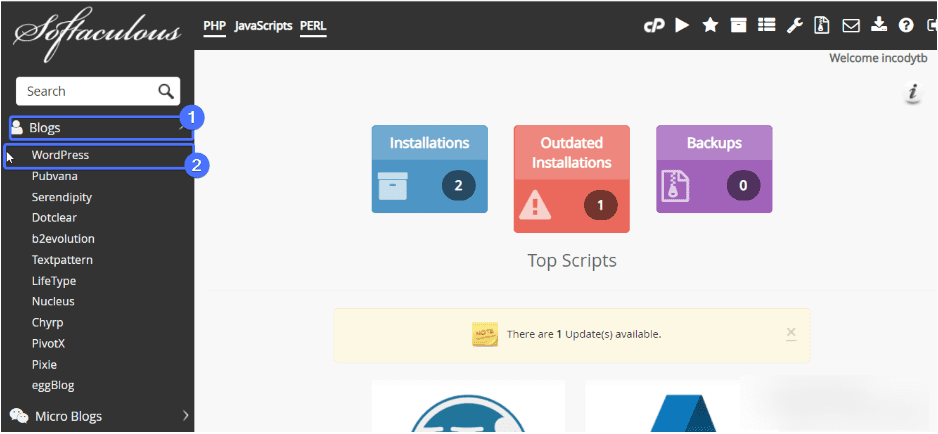Click the 'Welcome incodytb' text

[x=878, y=58]
